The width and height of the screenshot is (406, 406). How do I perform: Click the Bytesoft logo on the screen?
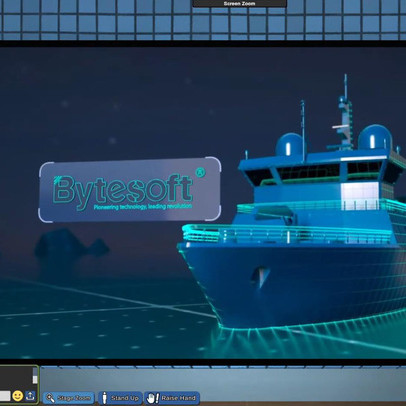click(x=130, y=190)
